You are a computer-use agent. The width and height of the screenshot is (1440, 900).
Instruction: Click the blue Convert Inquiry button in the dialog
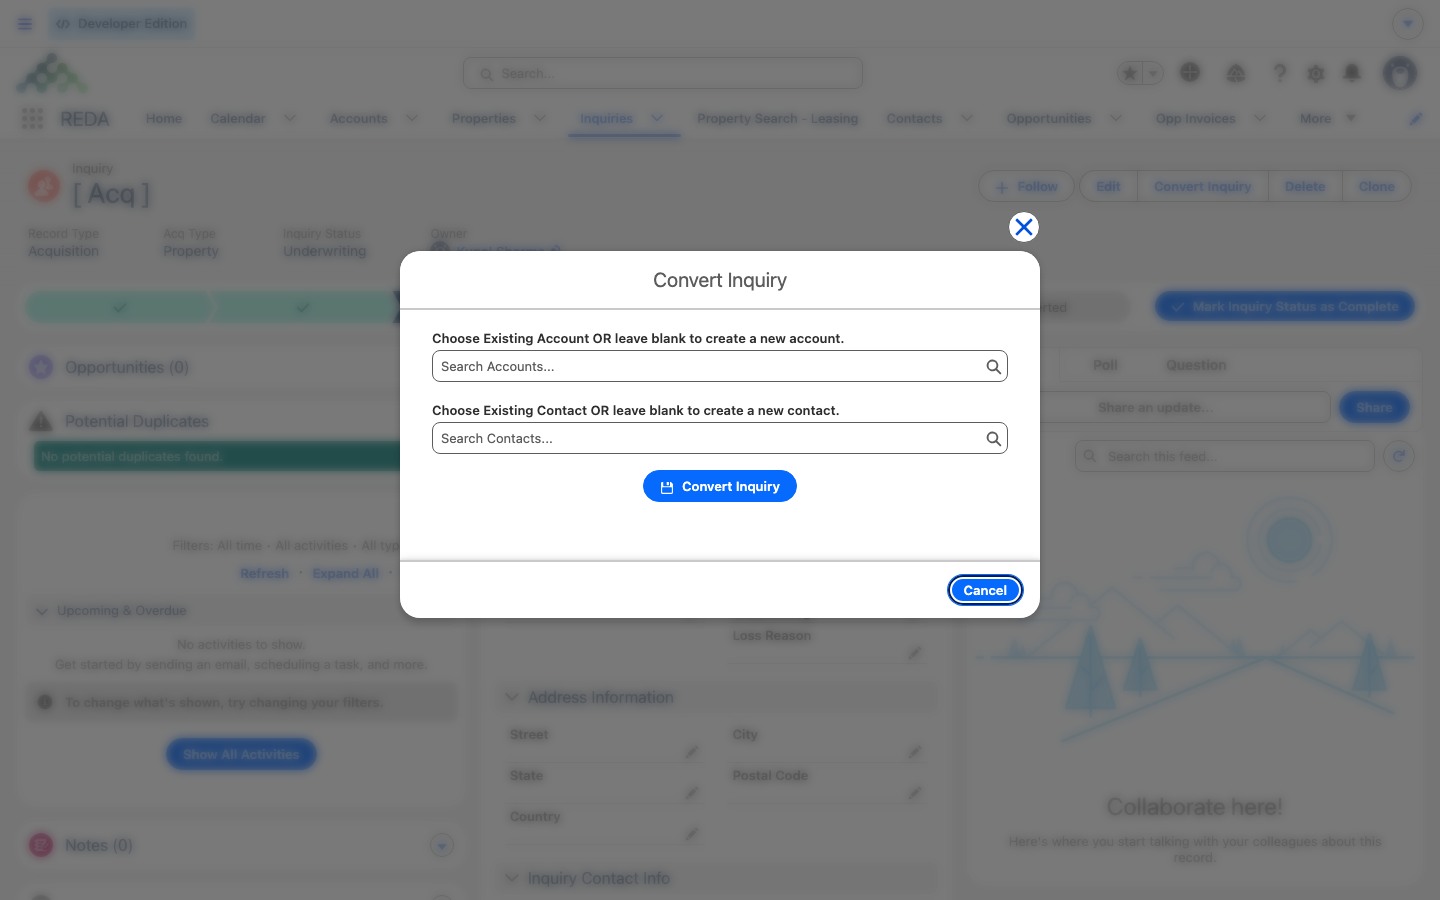[720, 486]
